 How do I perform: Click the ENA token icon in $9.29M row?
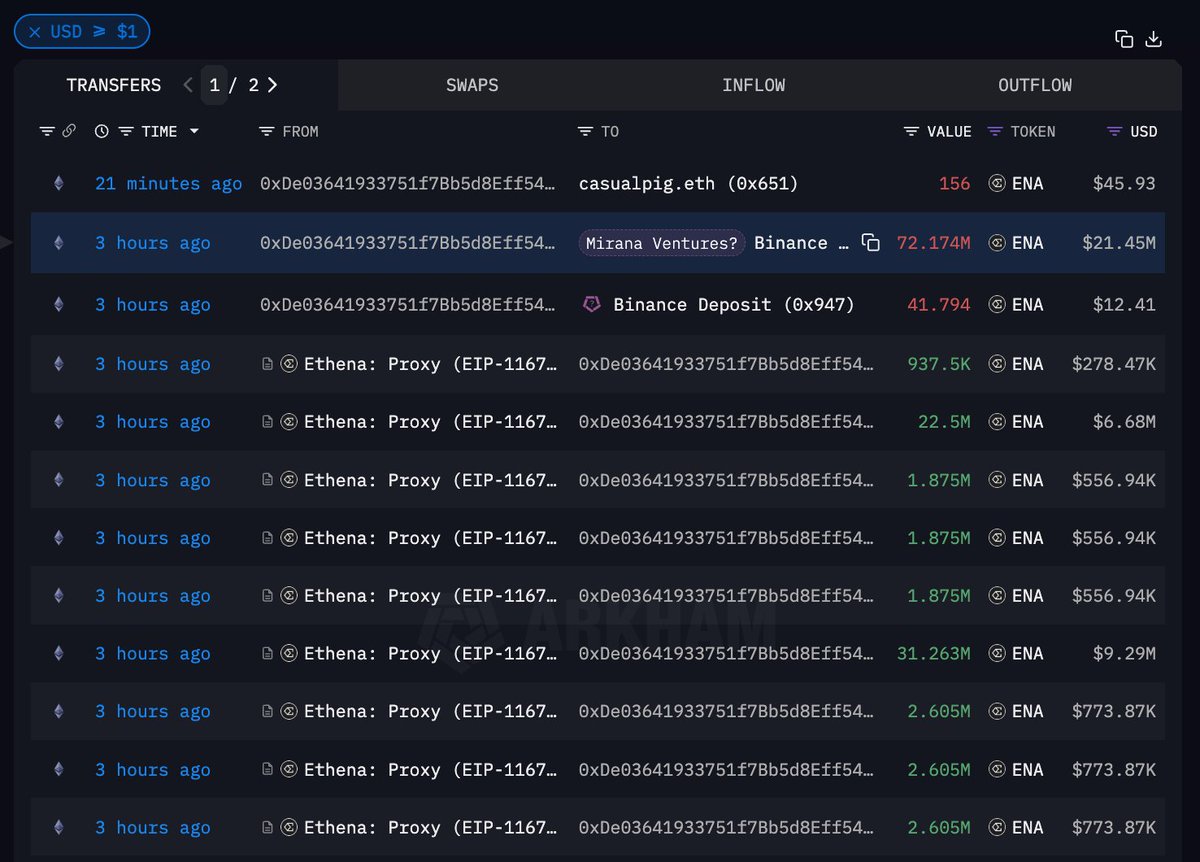[x=996, y=653]
